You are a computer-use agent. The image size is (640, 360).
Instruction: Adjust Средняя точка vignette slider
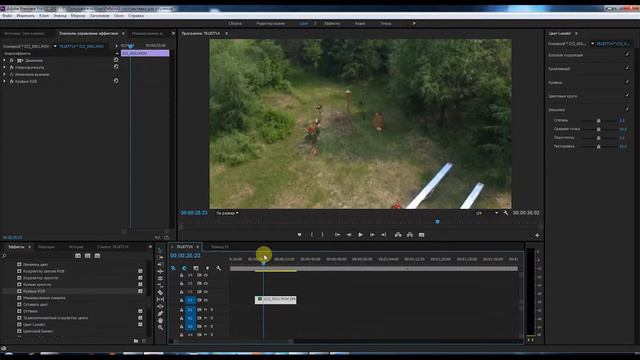coord(598,129)
